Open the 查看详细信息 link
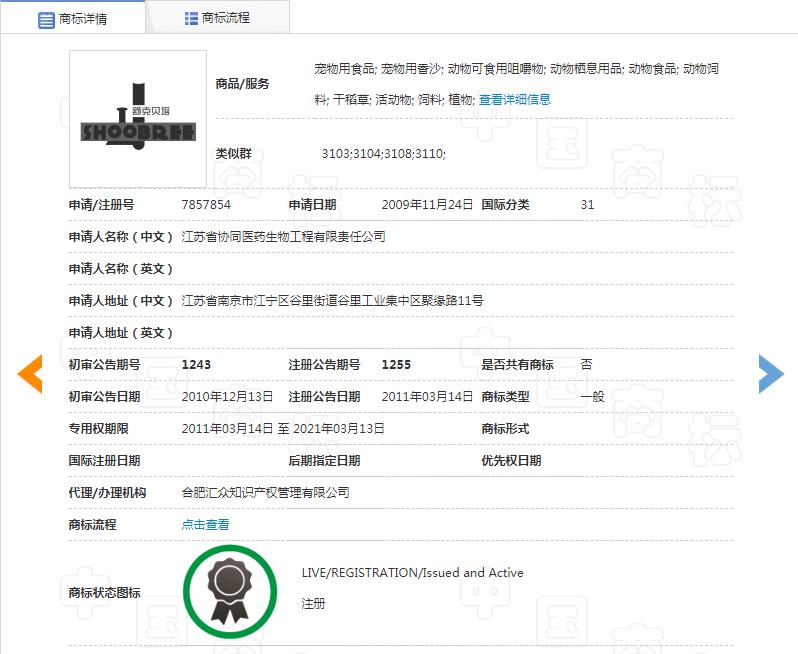The height and width of the screenshot is (654, 798). 515,99
